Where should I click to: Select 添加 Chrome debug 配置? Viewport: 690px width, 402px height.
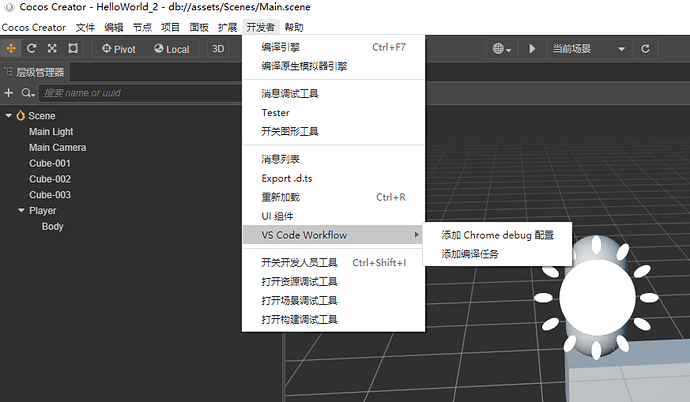pos(497,235)
